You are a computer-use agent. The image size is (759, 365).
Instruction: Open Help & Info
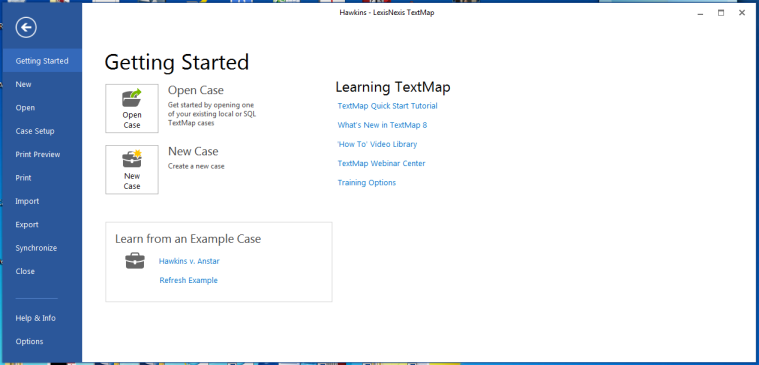click(35, 318)
